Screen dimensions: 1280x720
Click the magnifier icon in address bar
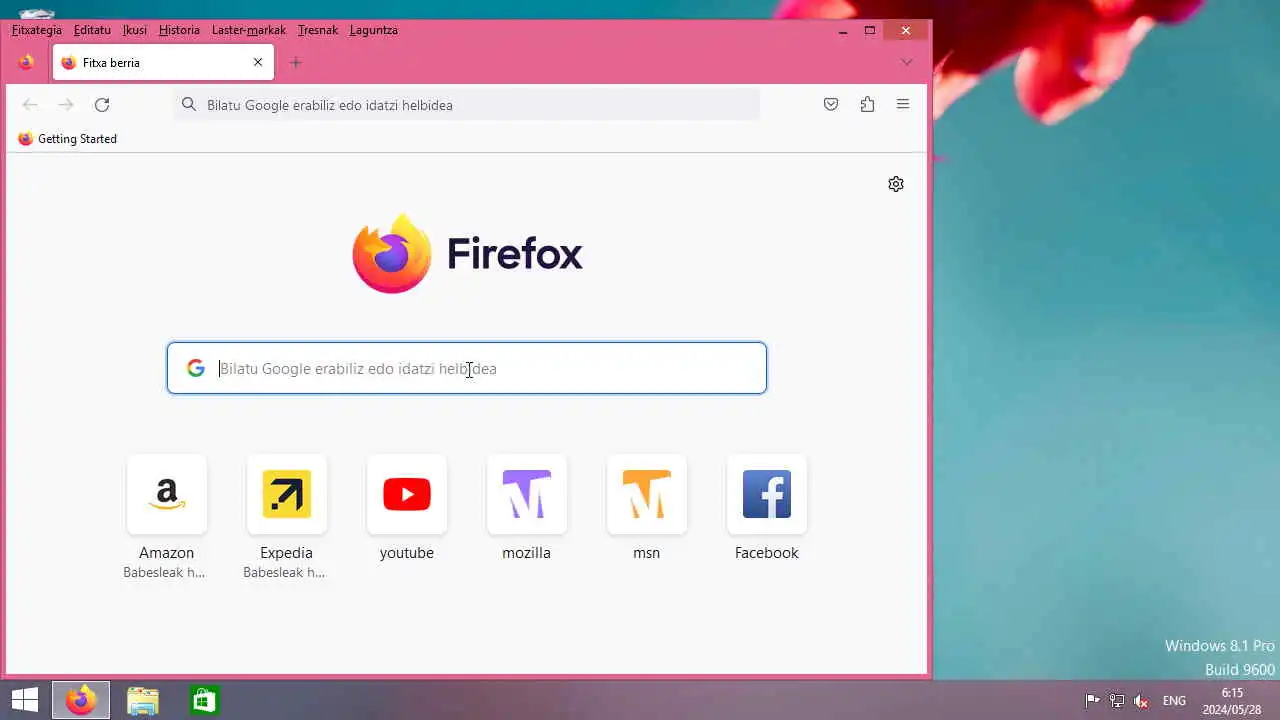coord(189,104)
